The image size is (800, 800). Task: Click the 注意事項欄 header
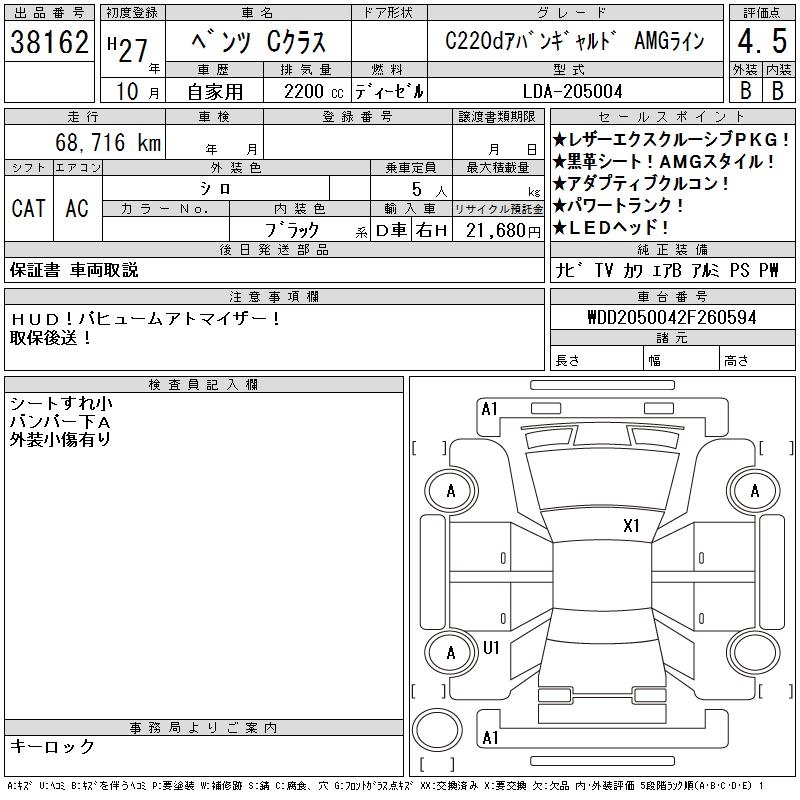(x=274, y=296)
